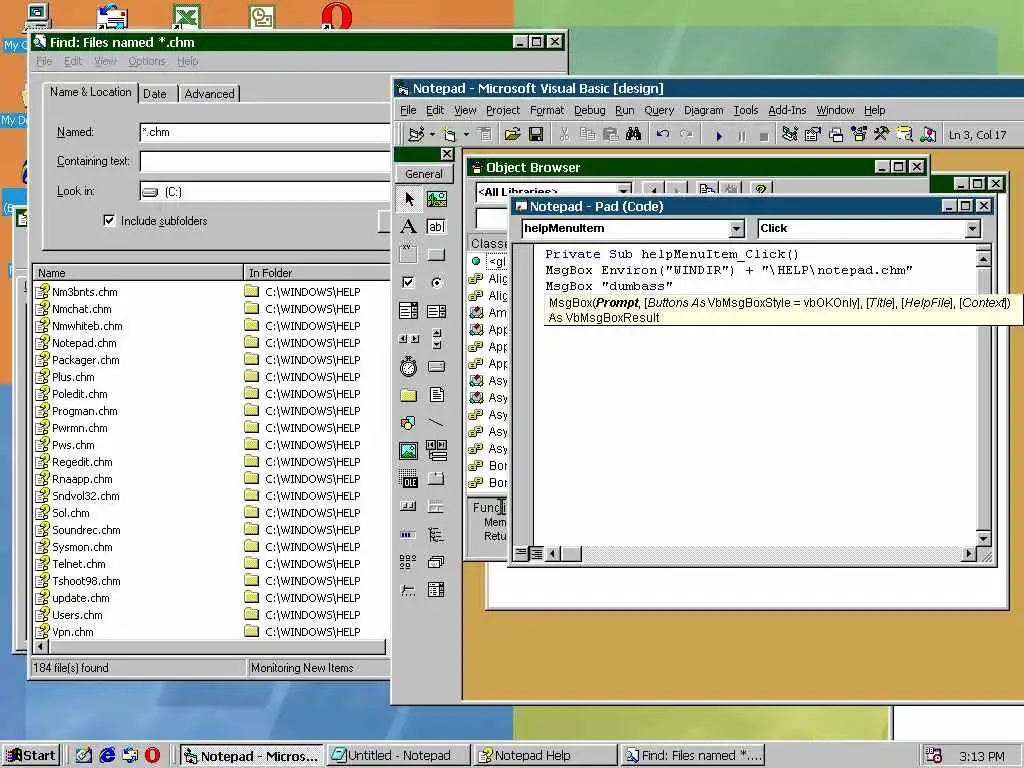Image resolution: width=1024 pixels, height=768 pixels.
Task: Select the OLE container control tool
Action: tap(408, 479)
